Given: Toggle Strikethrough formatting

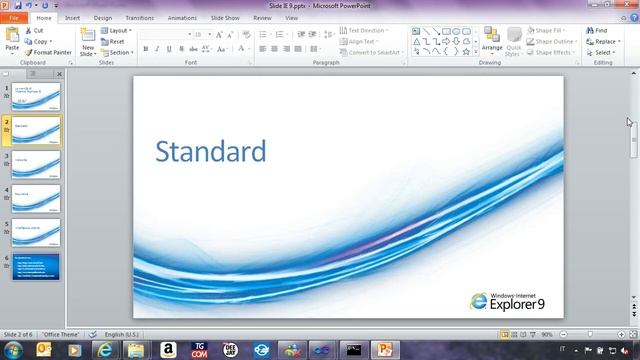Looking at the screenshot, I should pyautogui.click(x=193, y=49).
